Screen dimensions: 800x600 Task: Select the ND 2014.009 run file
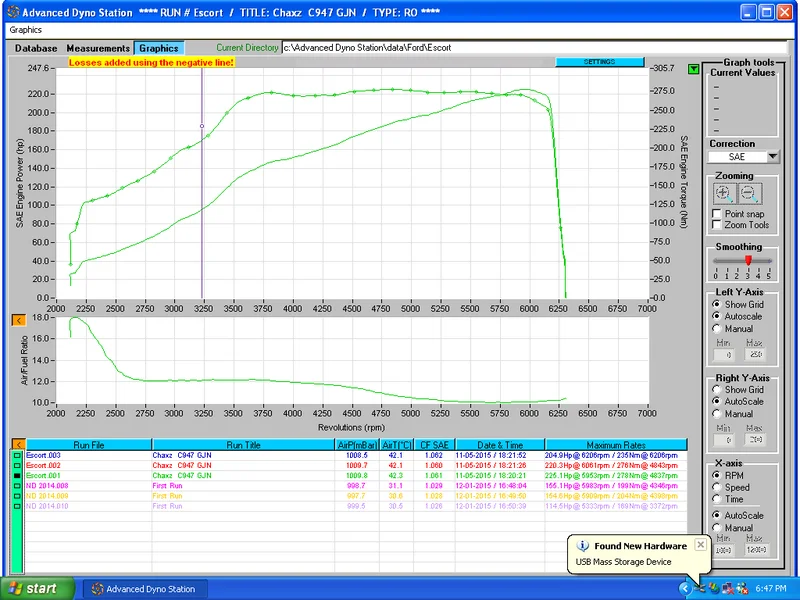[47, 496]
